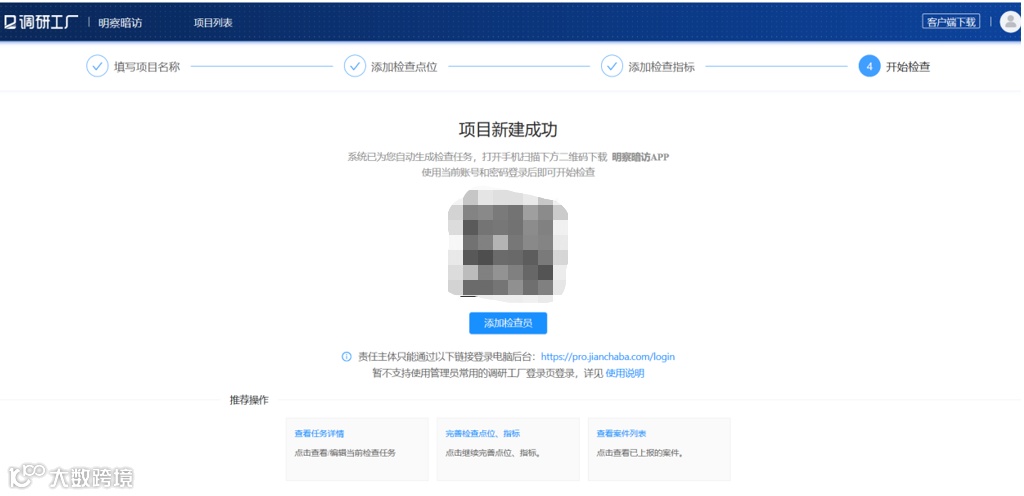Click the 添加检查指标 step label
Screen dimensions: 1024x496
(662, 67)
